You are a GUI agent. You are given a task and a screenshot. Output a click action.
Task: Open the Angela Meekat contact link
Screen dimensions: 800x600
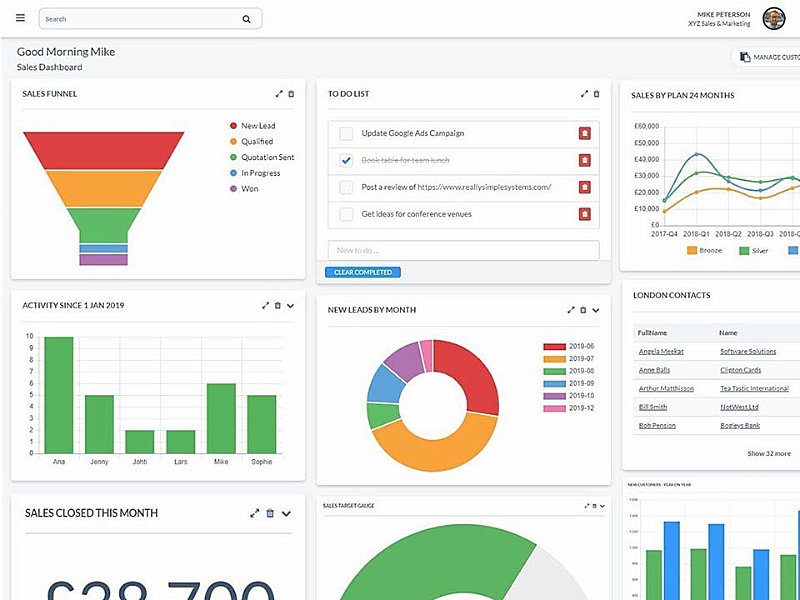661,351
